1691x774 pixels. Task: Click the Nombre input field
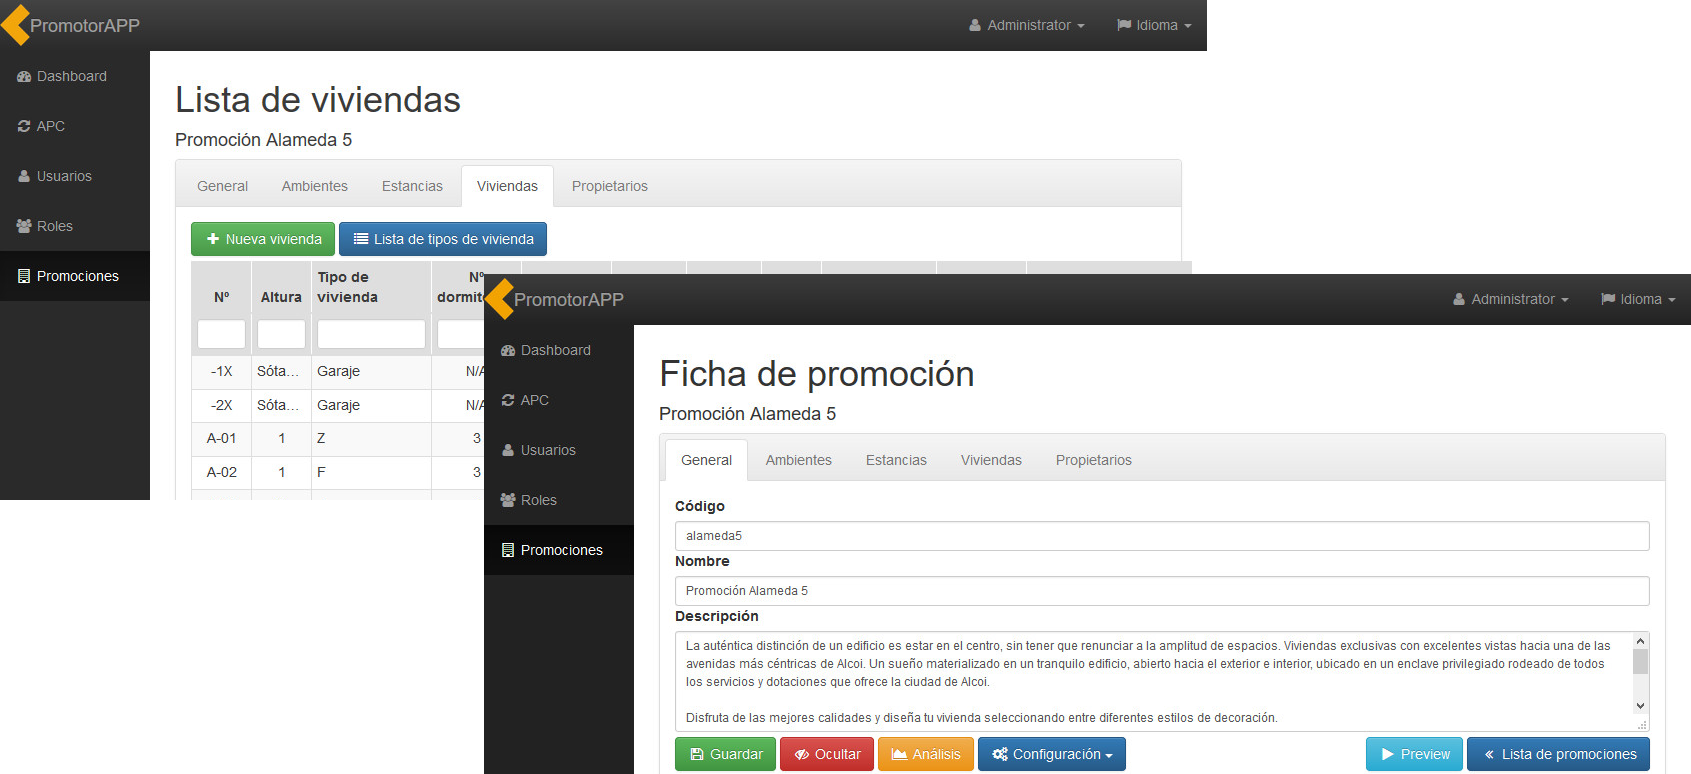coord(1162,591)
